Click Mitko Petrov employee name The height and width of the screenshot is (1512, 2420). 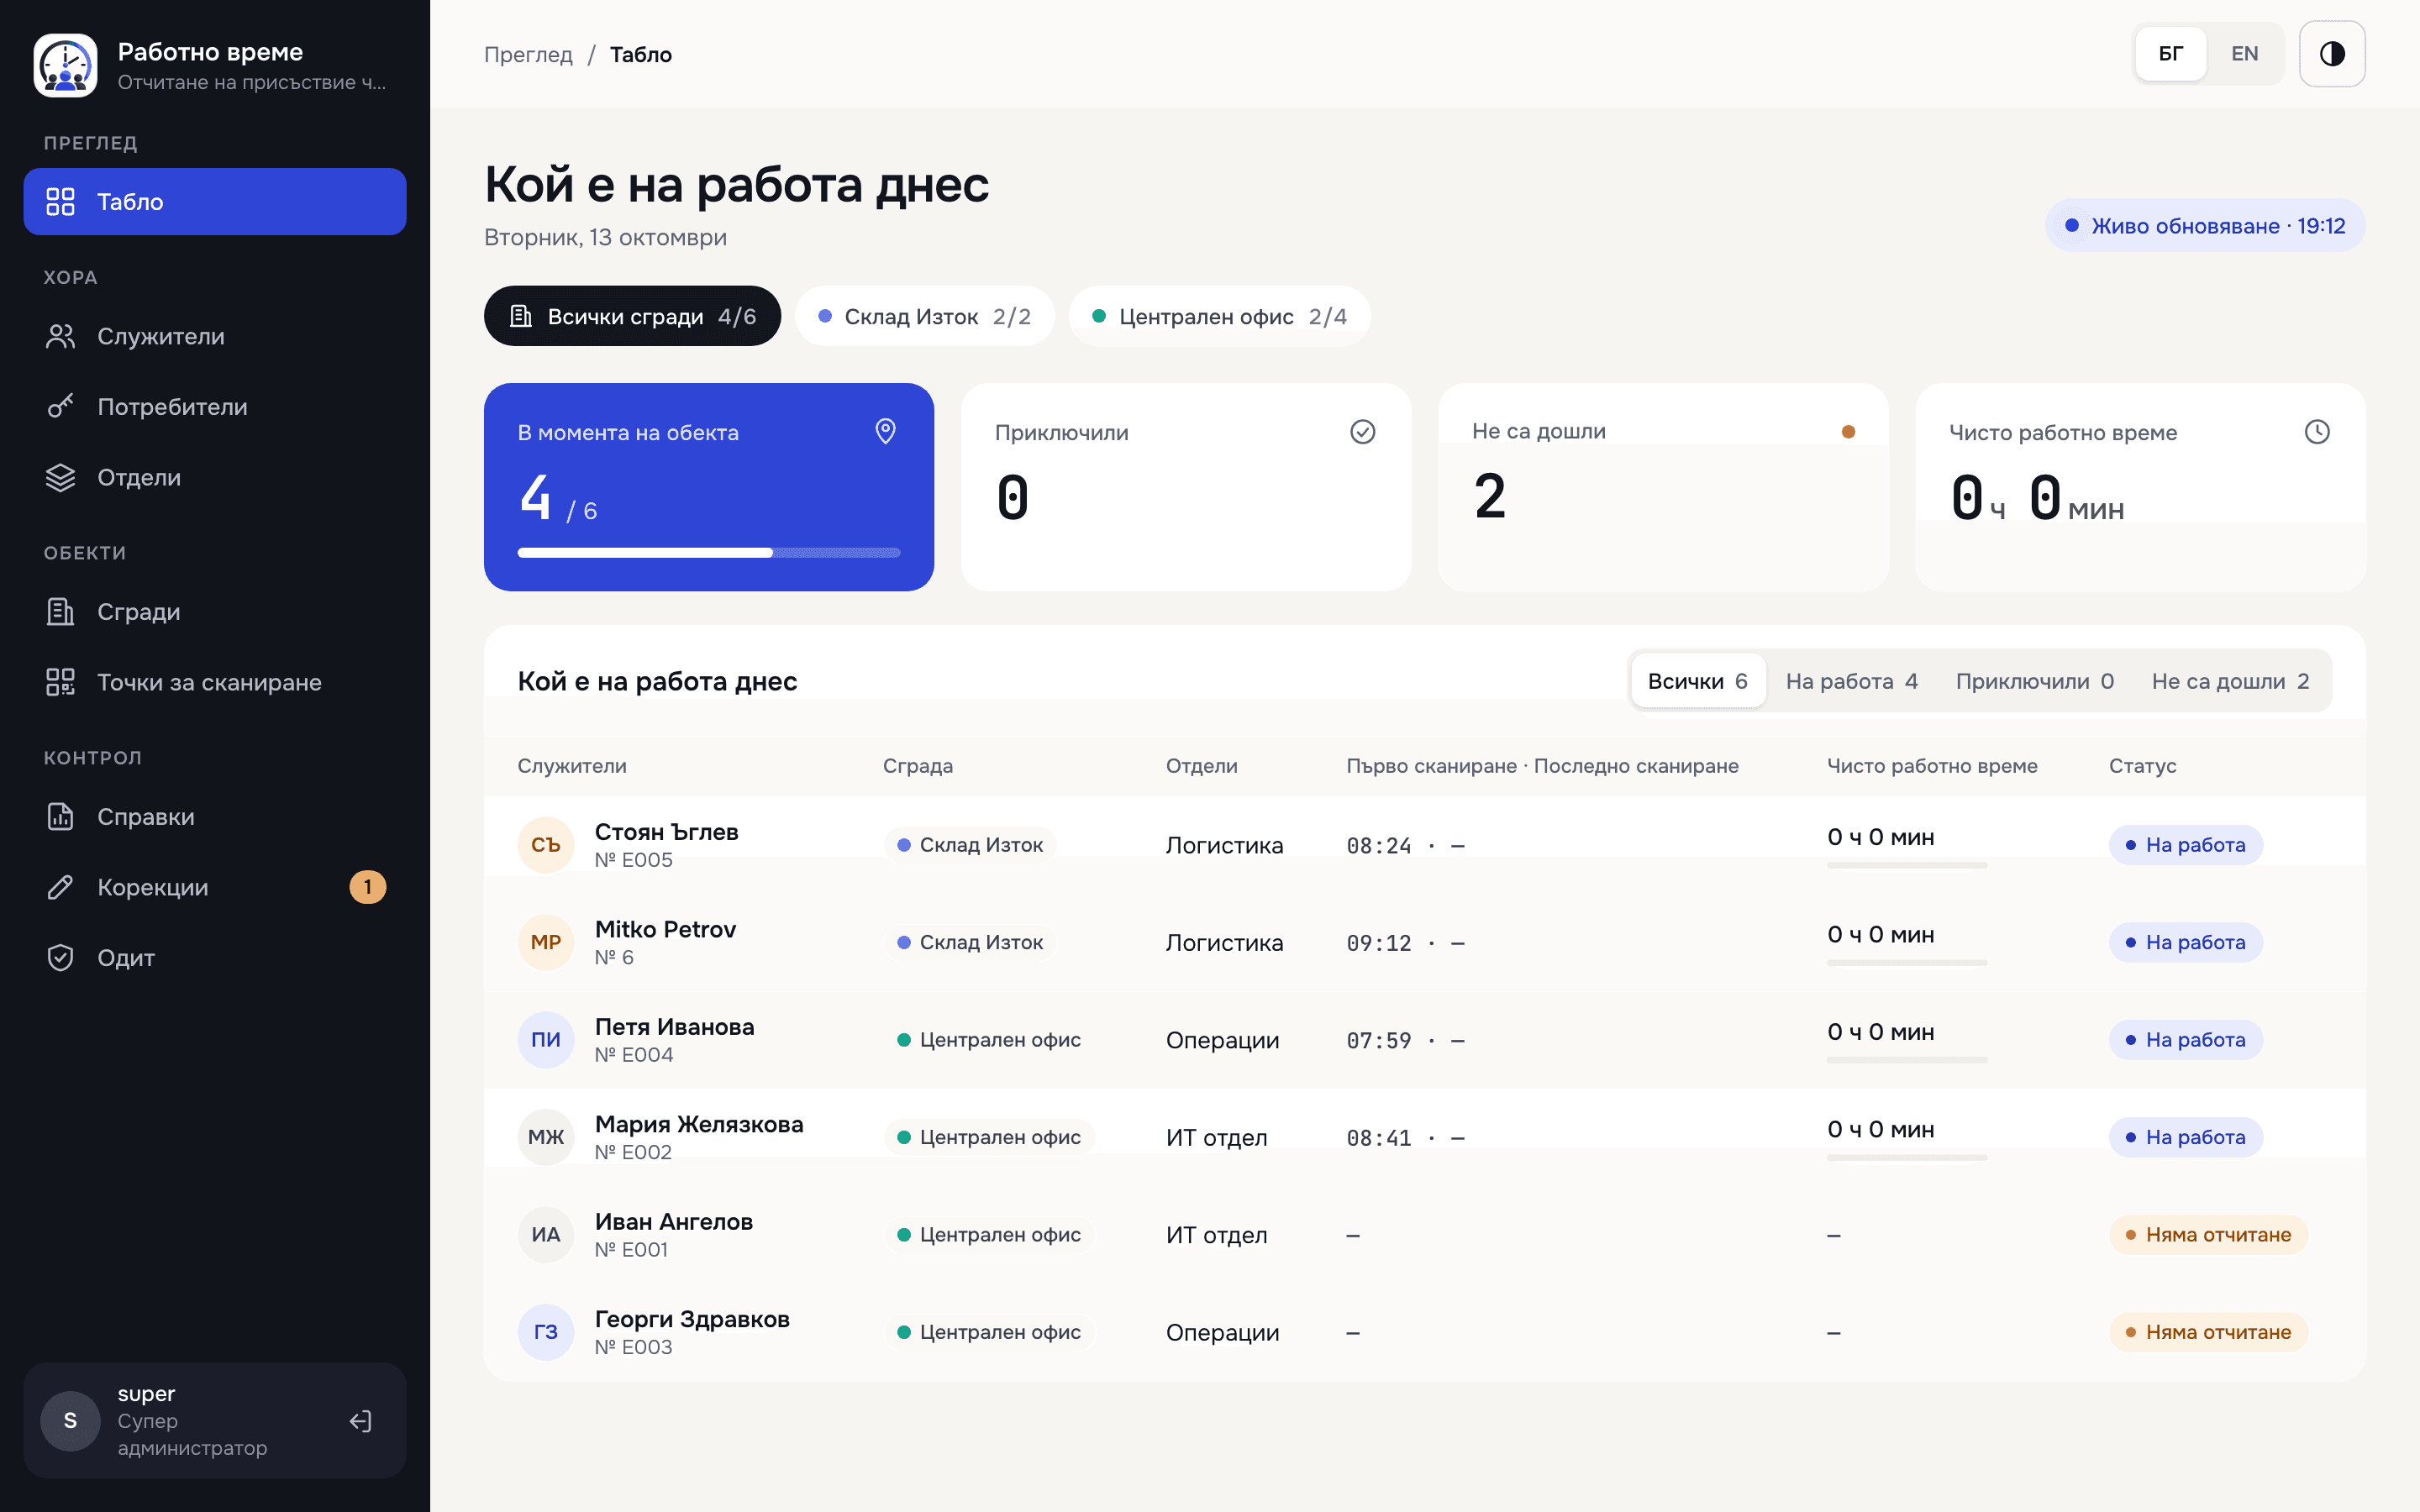(x=665, y=929)
